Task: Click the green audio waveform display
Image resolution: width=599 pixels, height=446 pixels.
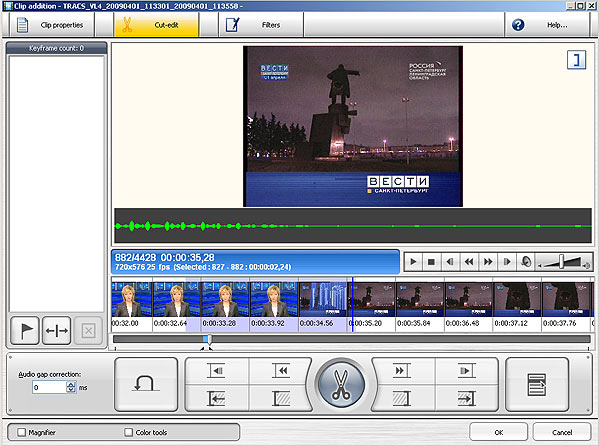Action: (x=353, y=225)
